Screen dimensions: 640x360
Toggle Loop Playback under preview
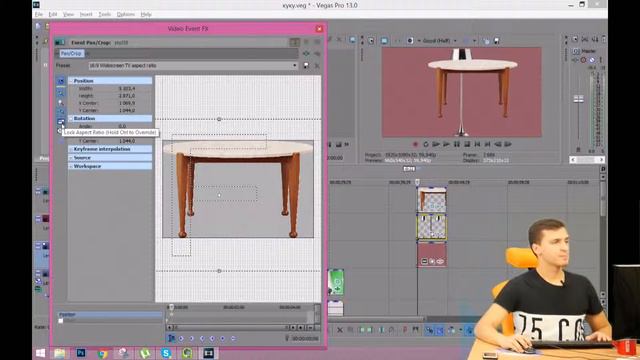426,144
